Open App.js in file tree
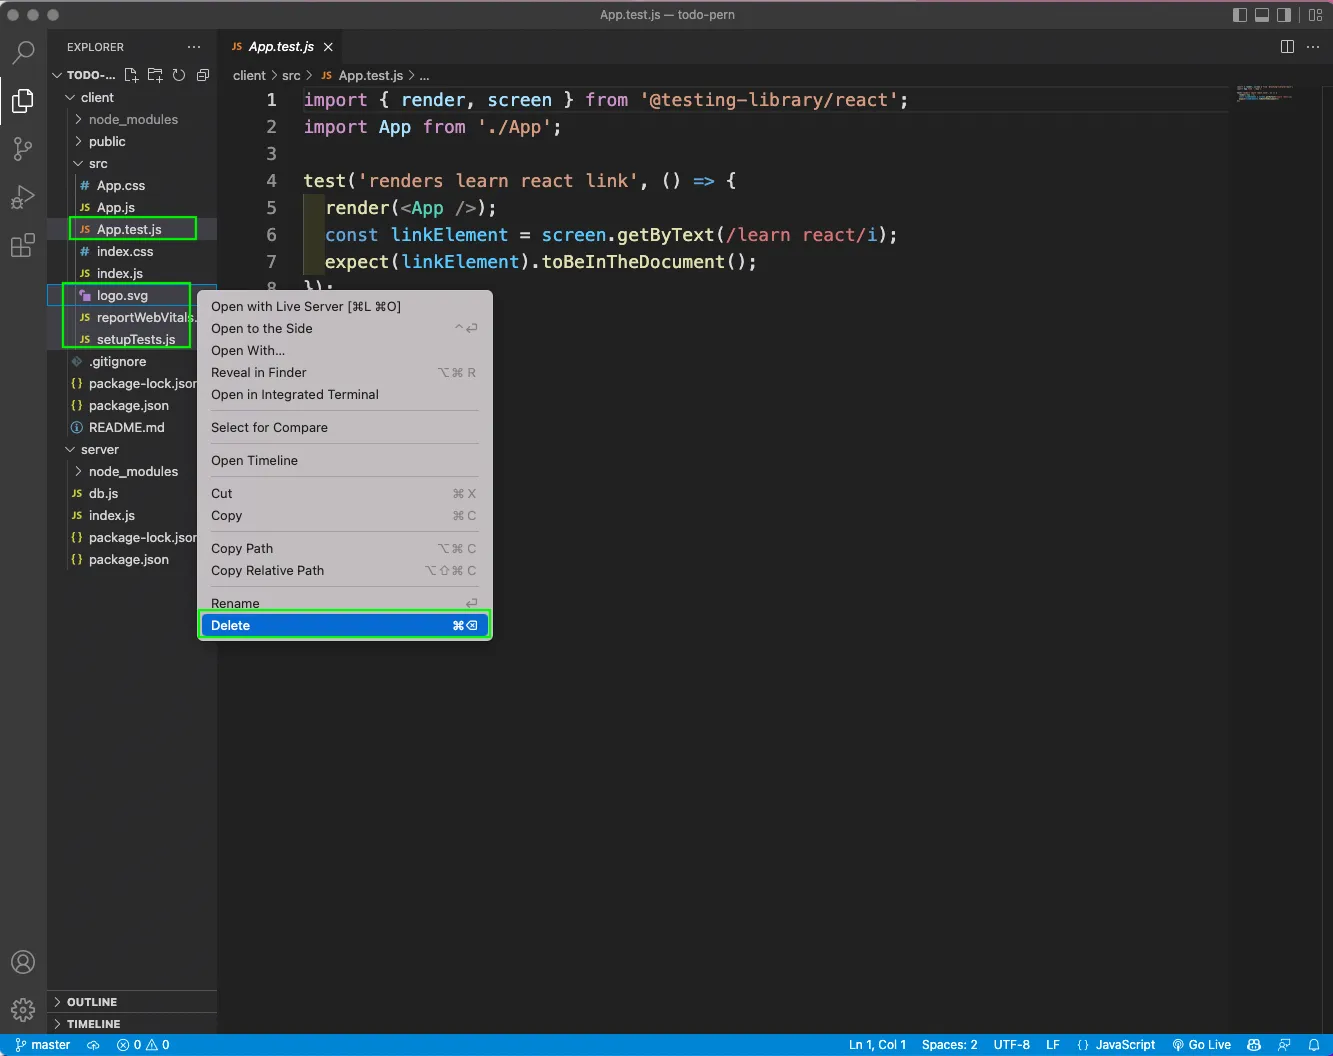The width and height of the screenshot is (1333, 1056). tap(132, 207)
